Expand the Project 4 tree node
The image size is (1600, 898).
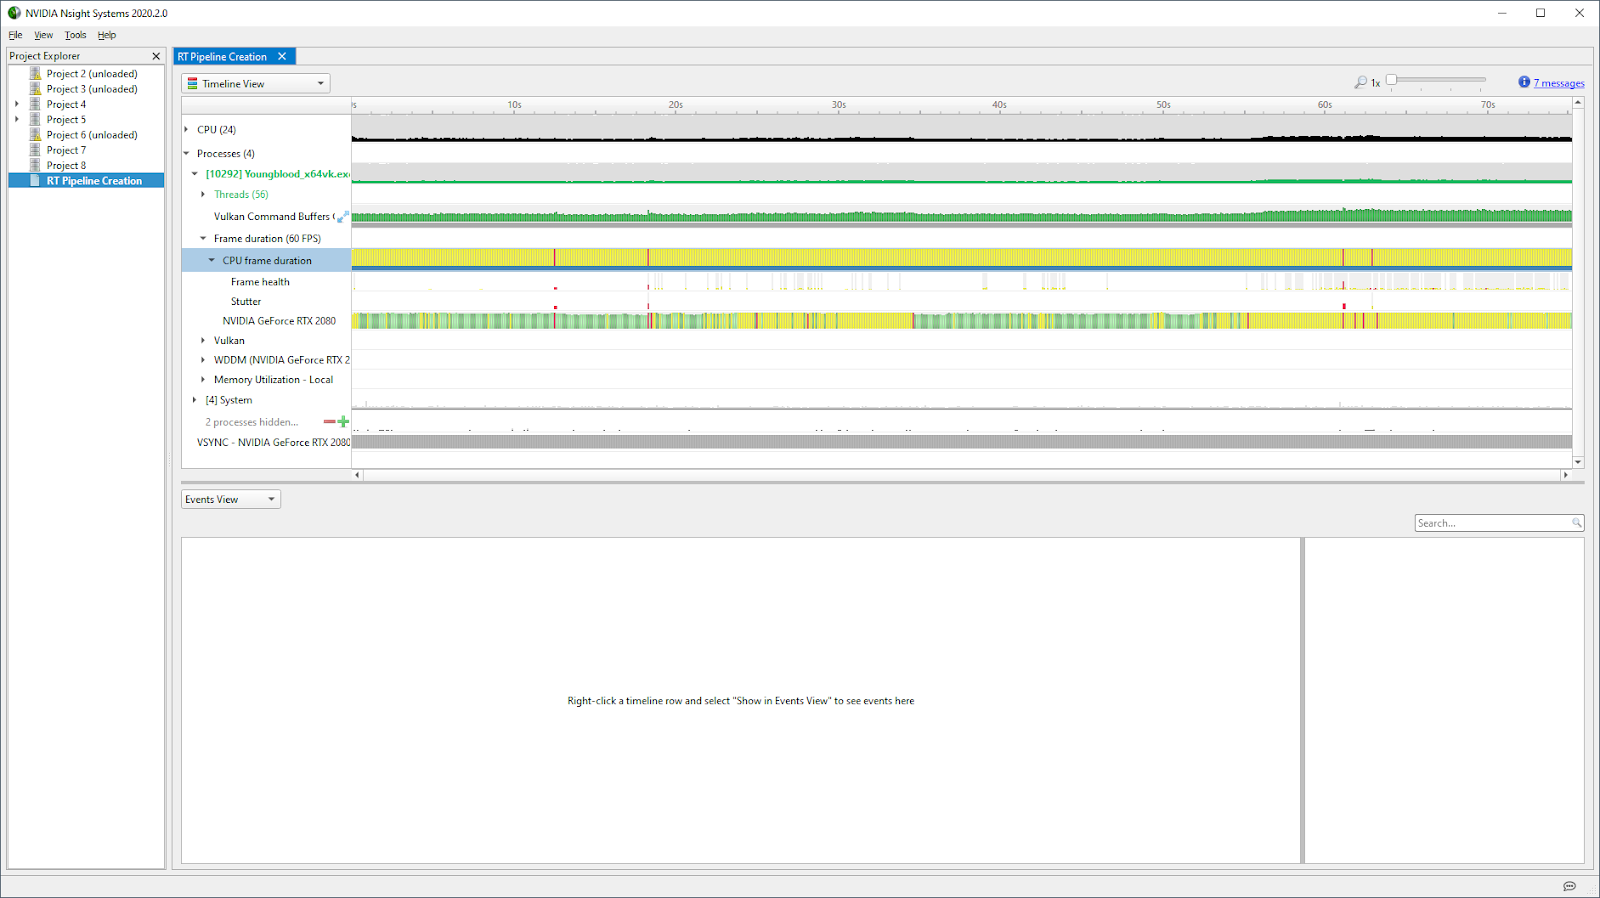(17, 104)
